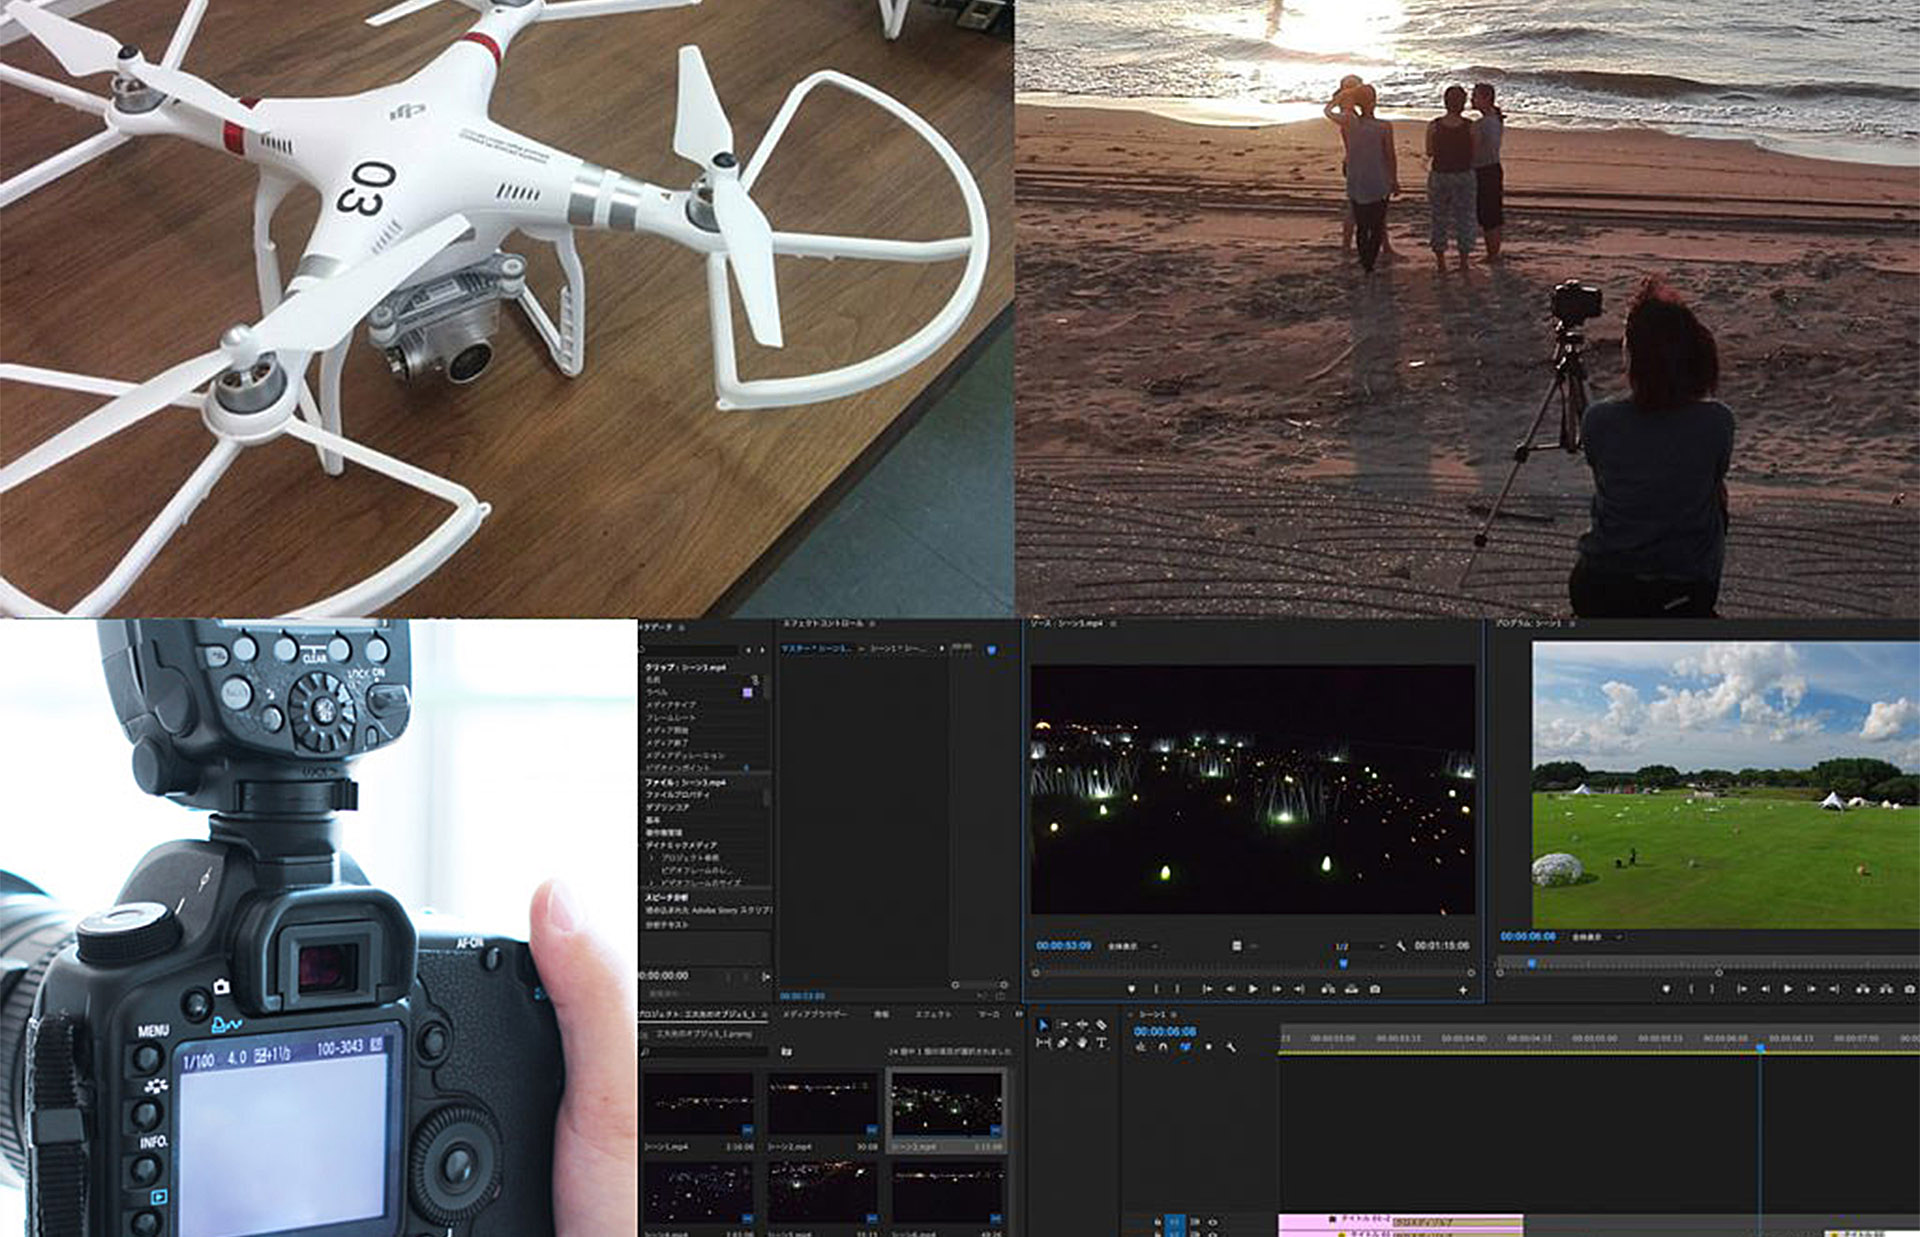Play the Source monitor clip
1920x1237 pixels.
click(1253, 988)
